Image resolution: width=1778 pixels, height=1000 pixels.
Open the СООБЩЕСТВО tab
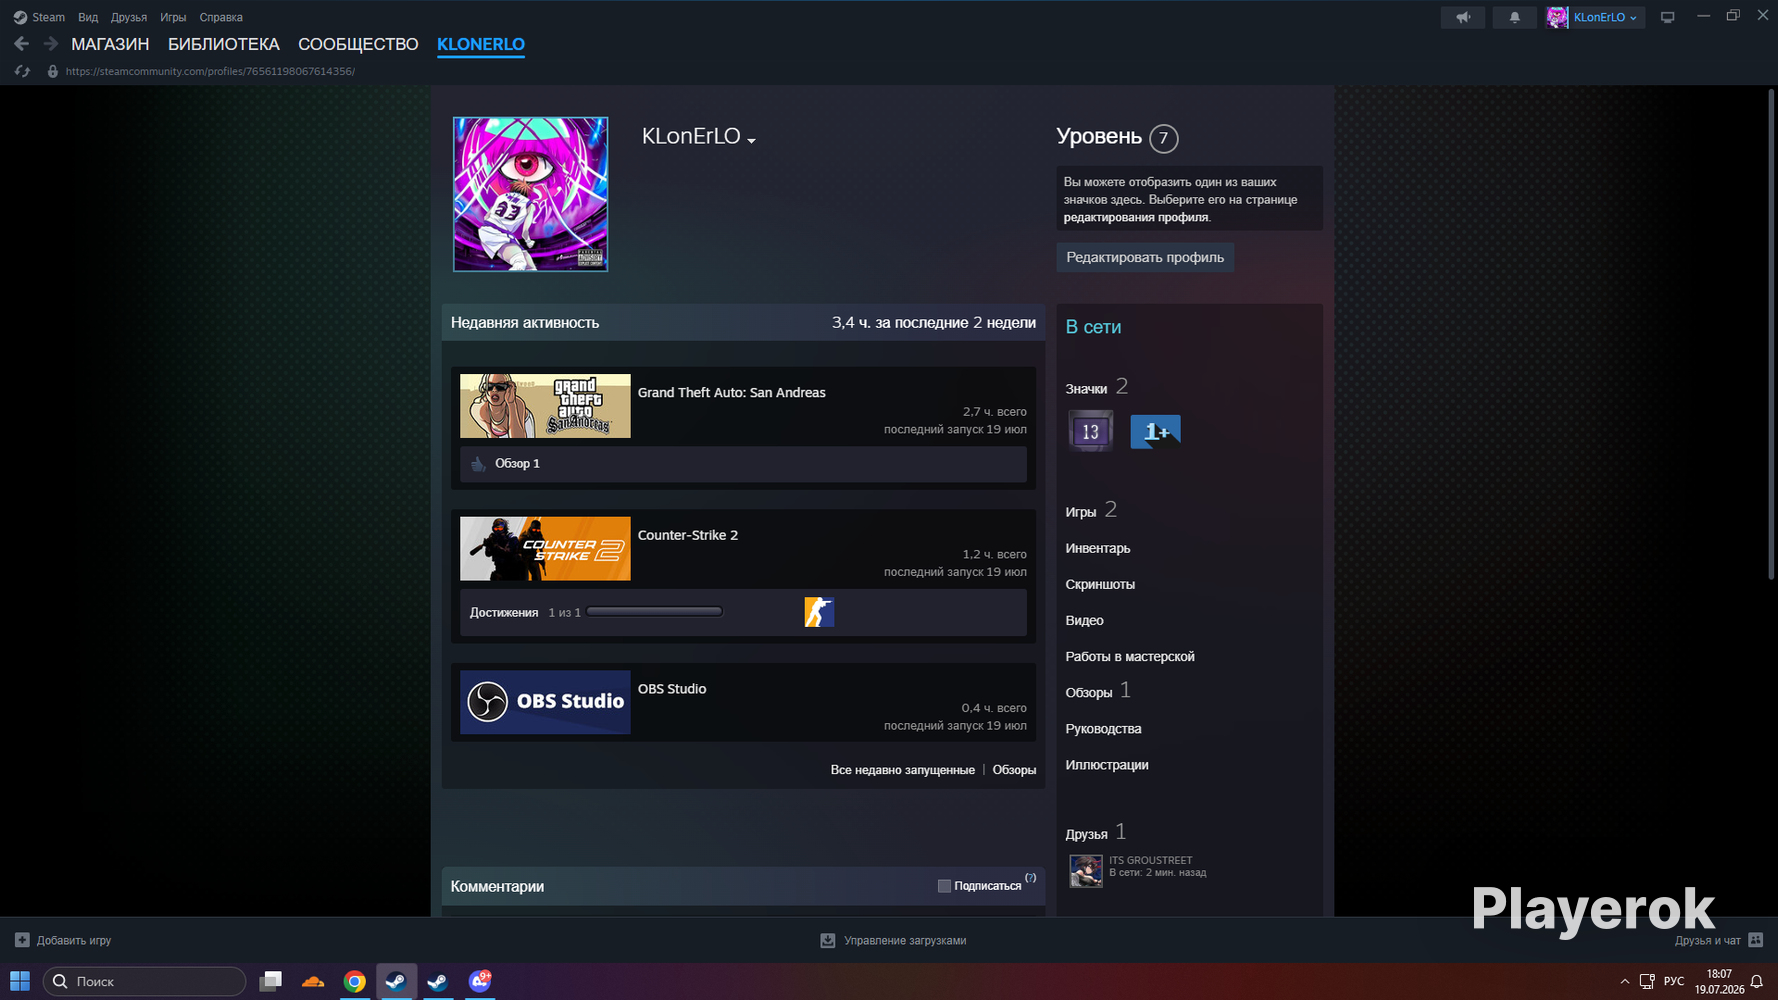pyautogui.click(x=358, y=44)
